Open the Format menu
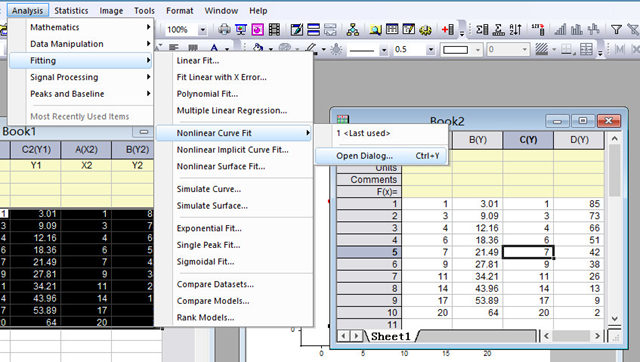 tap(180, 11)
